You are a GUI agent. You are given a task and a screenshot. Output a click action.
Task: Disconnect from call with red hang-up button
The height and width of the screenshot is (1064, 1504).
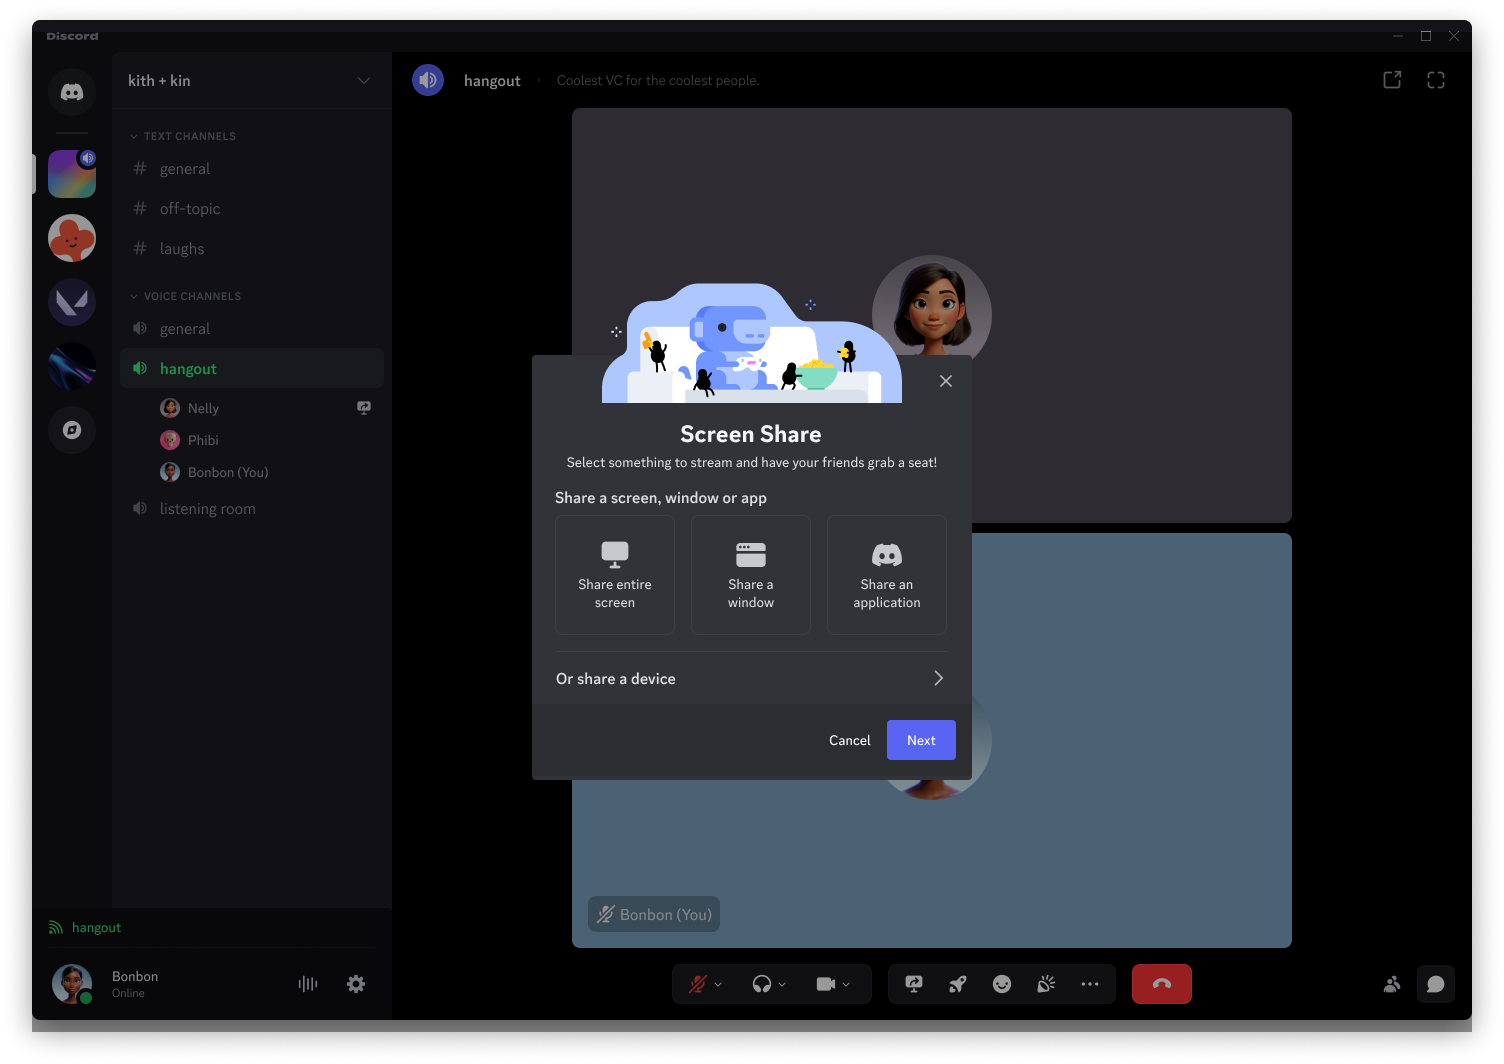(x=1162, y=984)
